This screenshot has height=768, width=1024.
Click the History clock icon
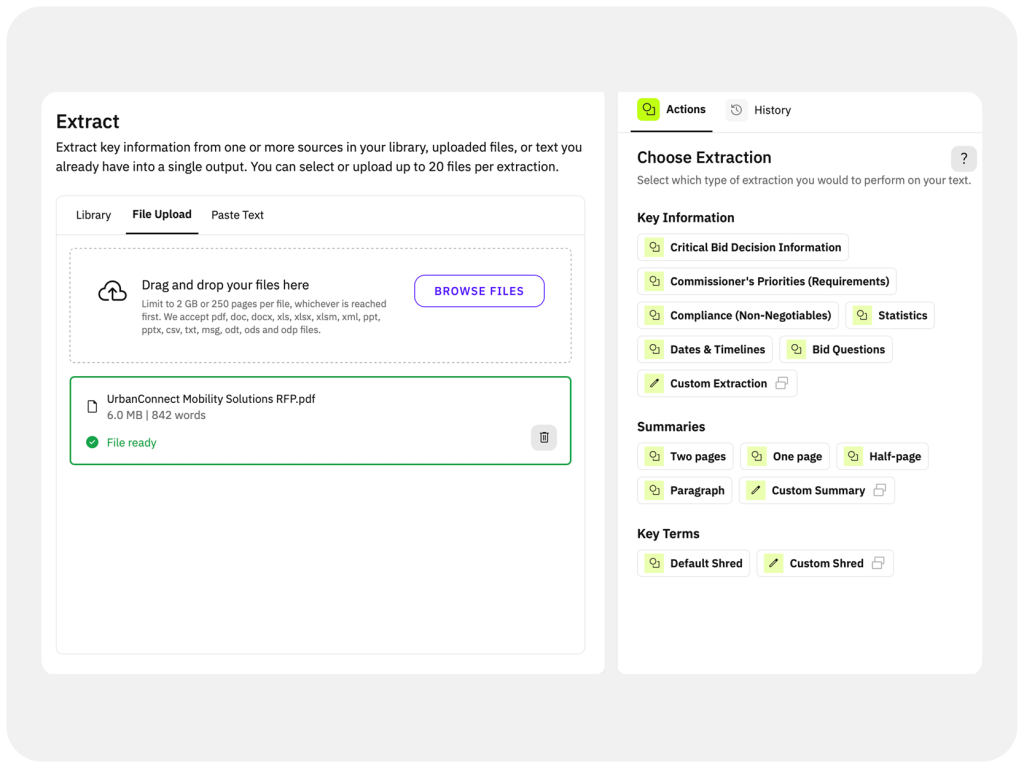pos(737,110)
